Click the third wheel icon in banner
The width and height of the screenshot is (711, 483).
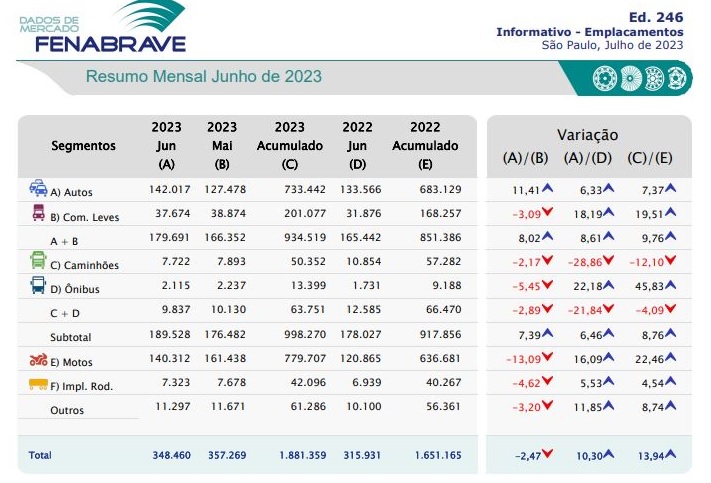click(x=654, y=78)
